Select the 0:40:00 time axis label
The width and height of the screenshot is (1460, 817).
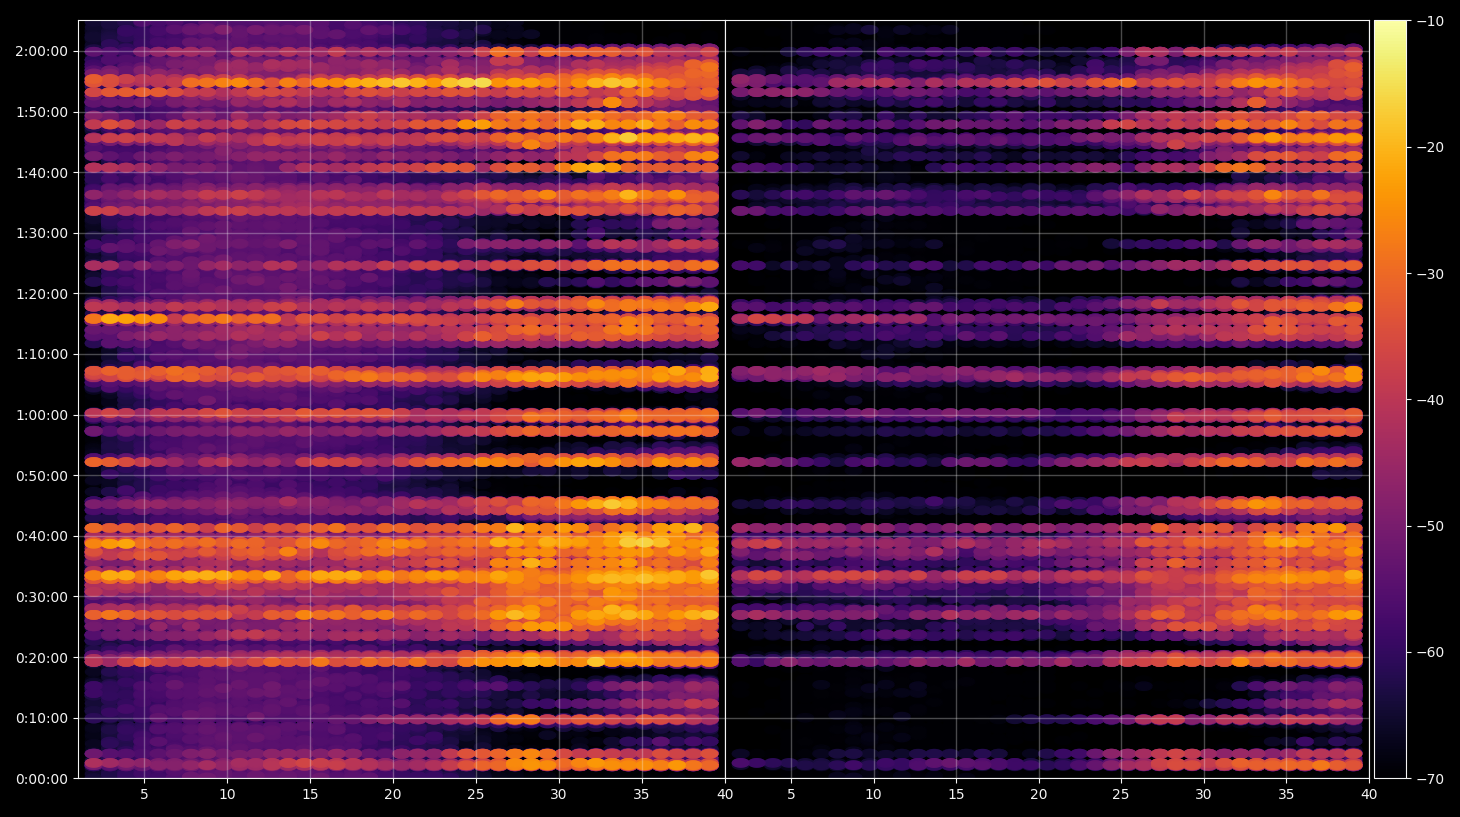click(42, 536)
